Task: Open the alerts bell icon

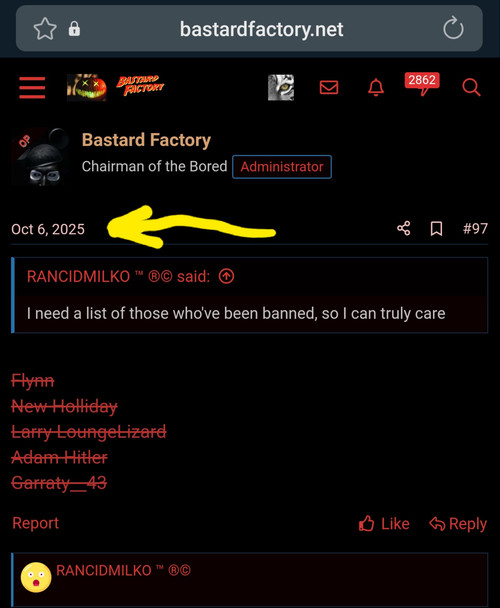Action: pos(375,87)
